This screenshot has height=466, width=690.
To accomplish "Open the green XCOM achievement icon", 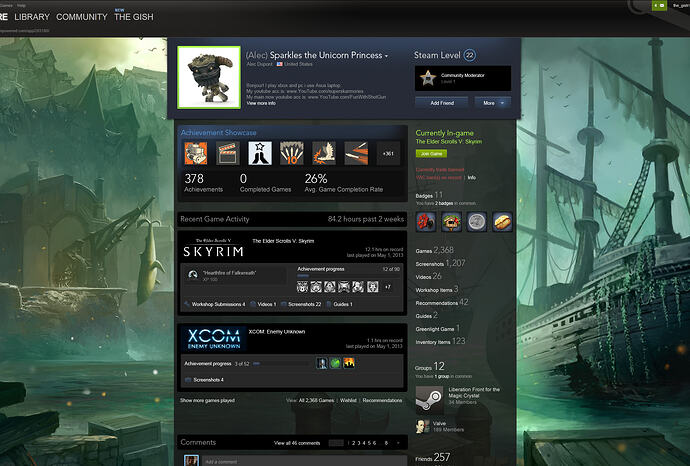I will click(335, 363).
